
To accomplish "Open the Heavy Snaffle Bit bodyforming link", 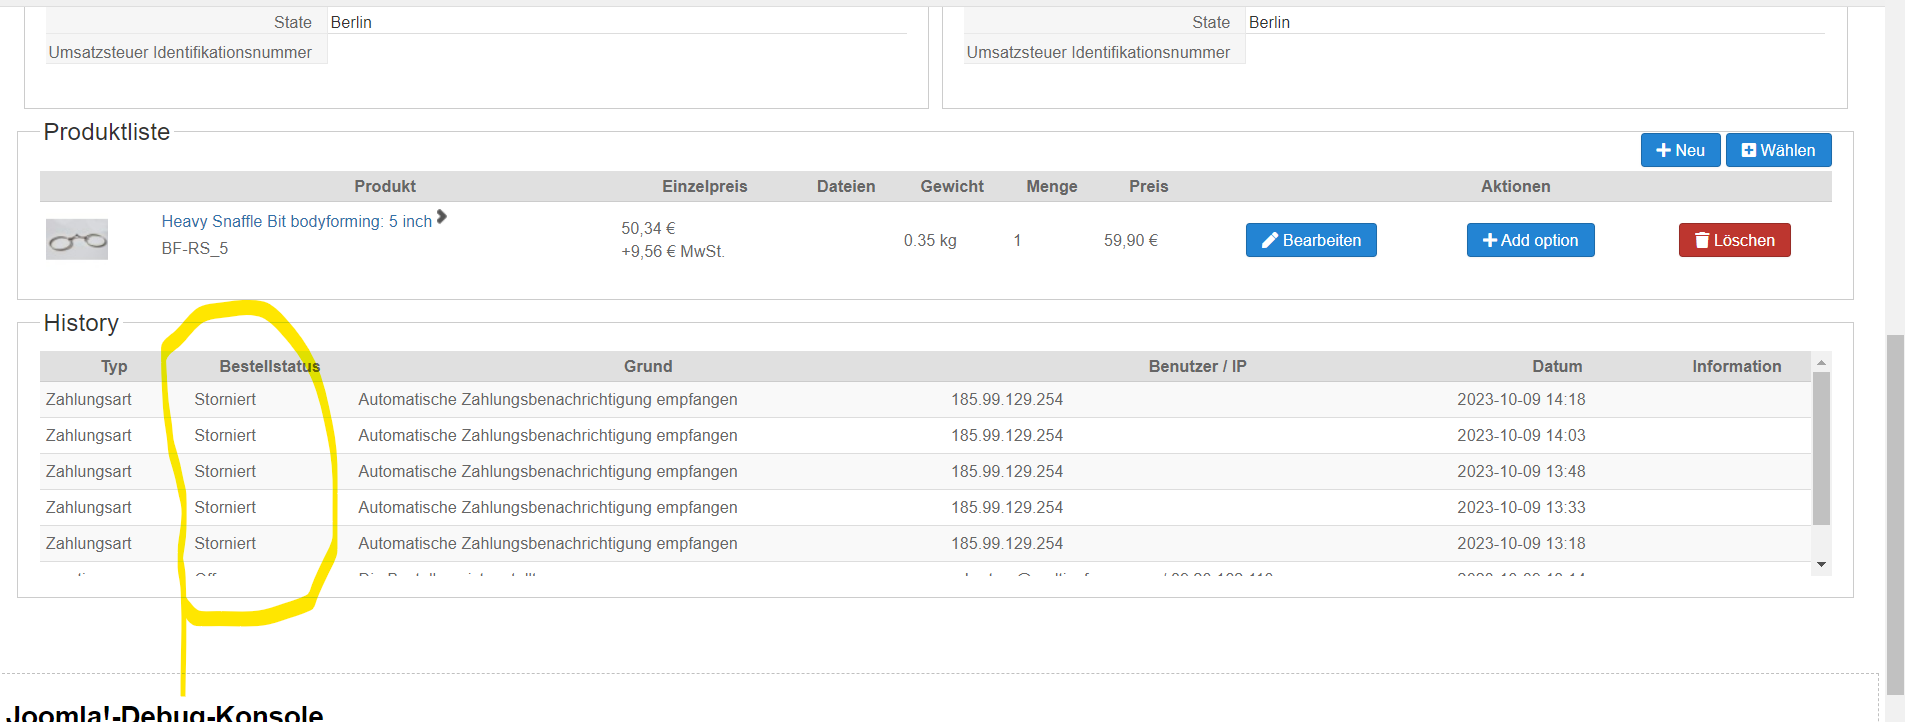I will 296,221.
